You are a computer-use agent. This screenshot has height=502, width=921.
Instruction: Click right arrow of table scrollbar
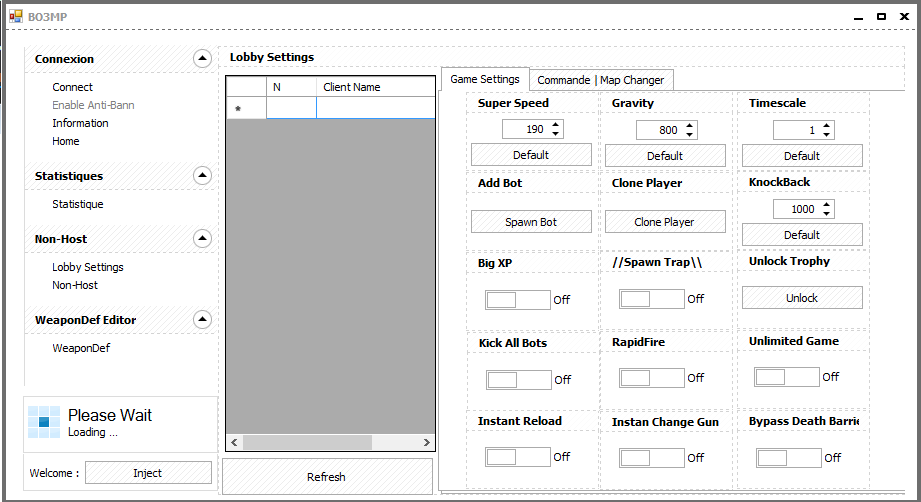pyautogui.click(x=427, y=442)
